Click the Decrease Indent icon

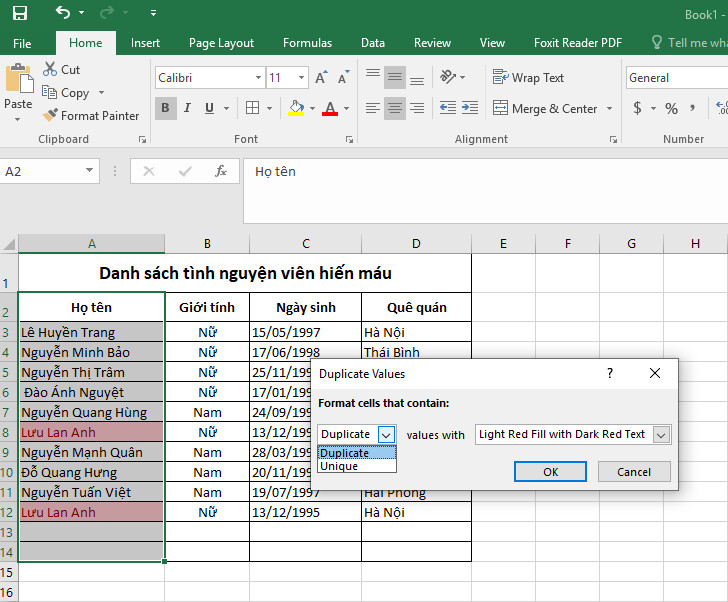447,108
